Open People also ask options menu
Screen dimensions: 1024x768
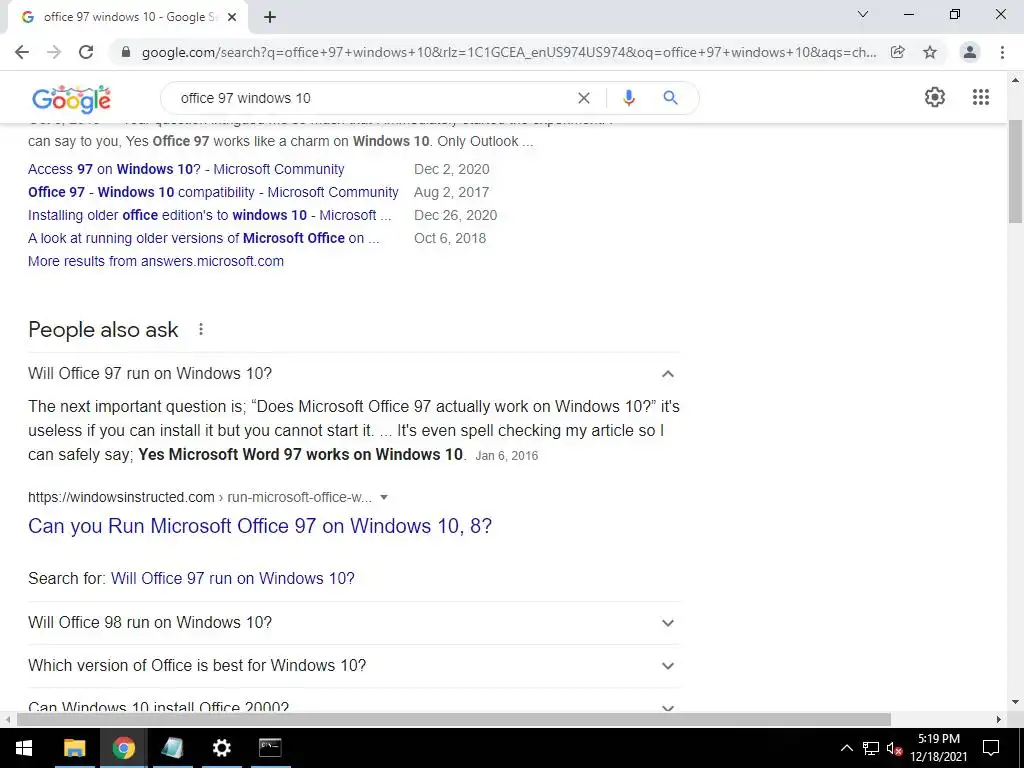tap(201, 329)
